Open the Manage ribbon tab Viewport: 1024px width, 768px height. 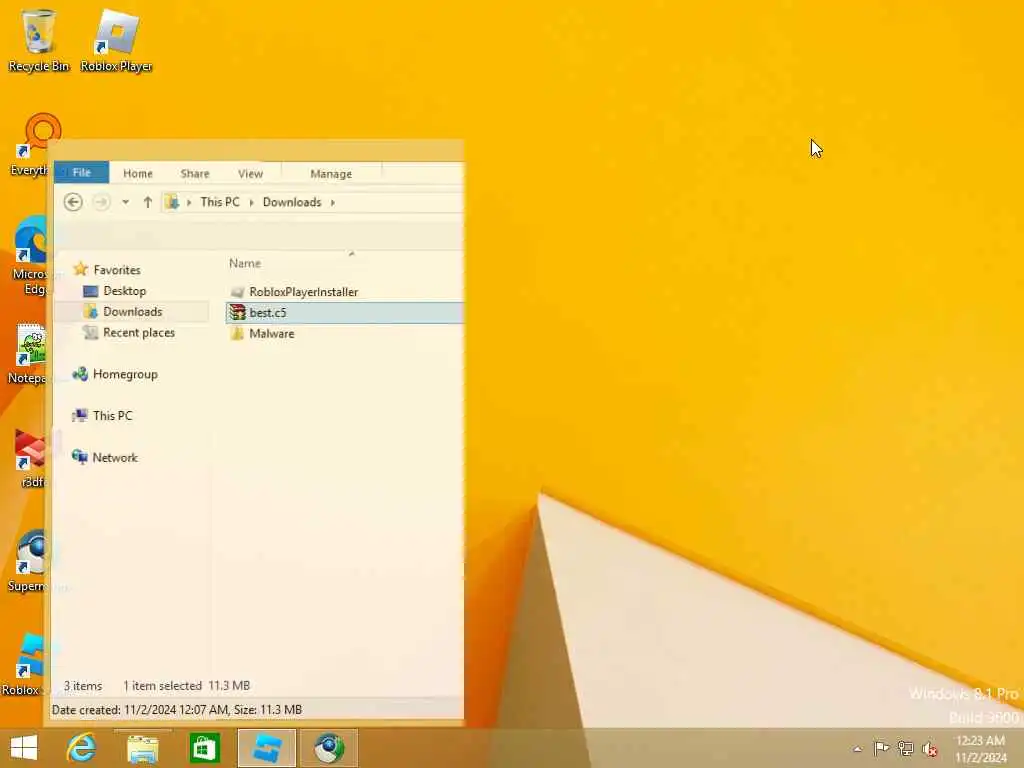[x=331, y=174]
